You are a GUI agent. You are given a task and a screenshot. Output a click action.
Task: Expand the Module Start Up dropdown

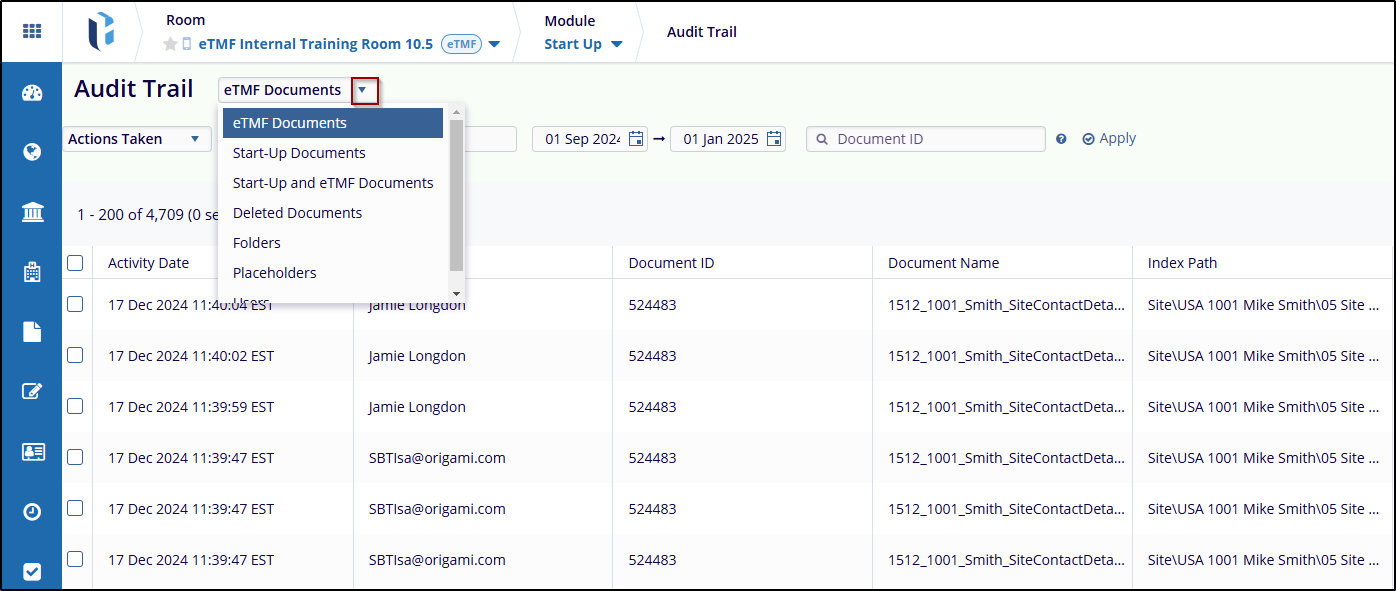583,44
